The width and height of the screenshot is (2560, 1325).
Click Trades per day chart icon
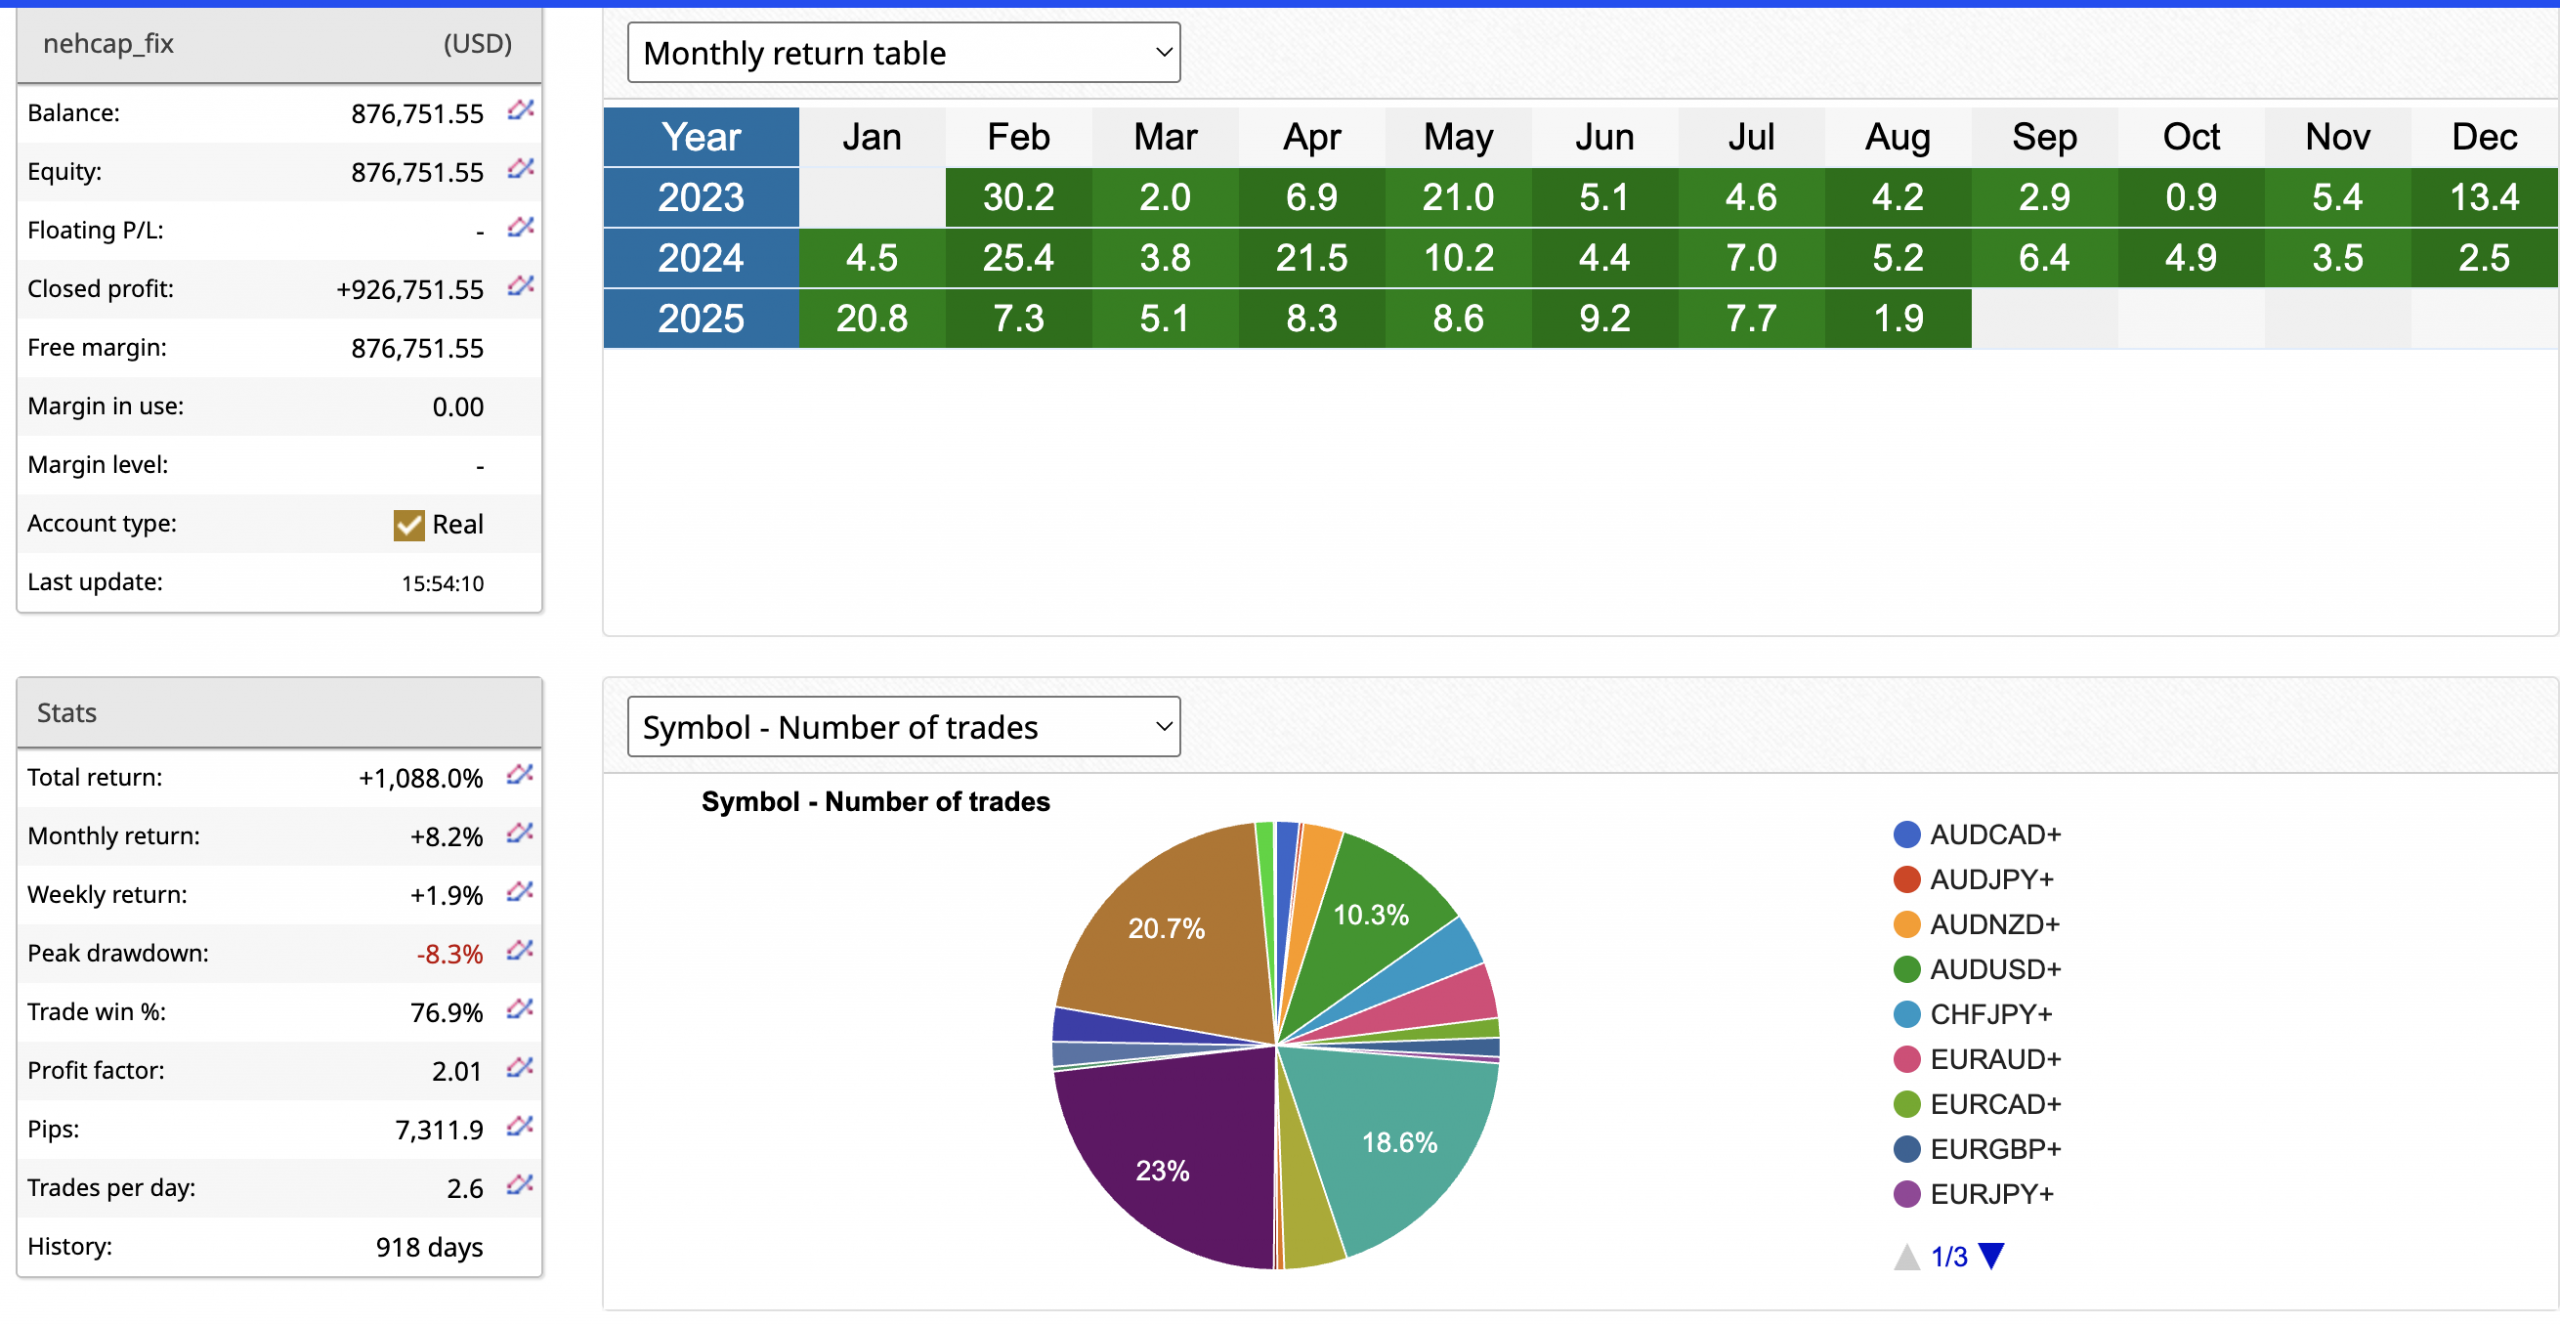click(520, 1186)
